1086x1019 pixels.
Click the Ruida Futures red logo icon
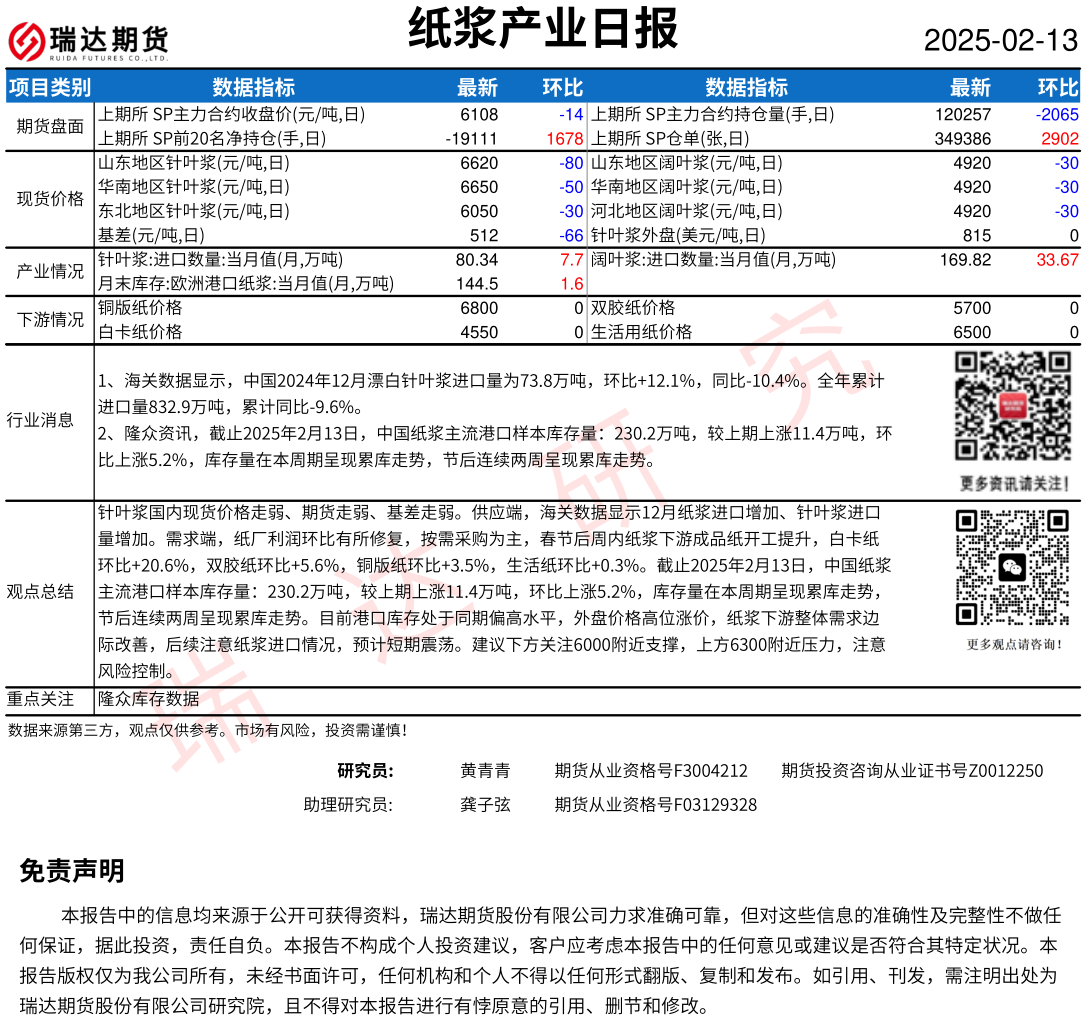26,41
